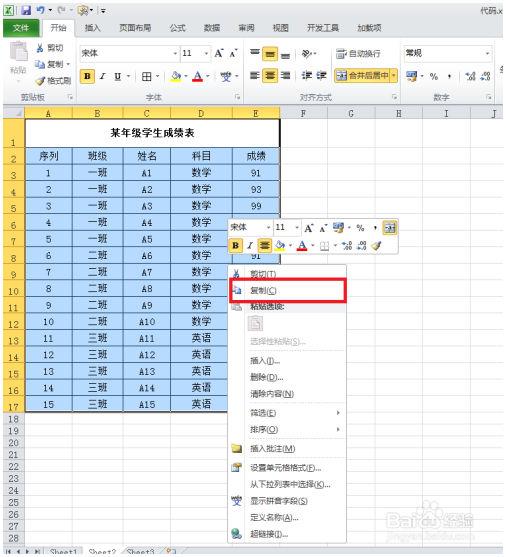506x557 pixels.
Task: Click the Save icon in quick access toolbar
Action: tap(26, 10)
